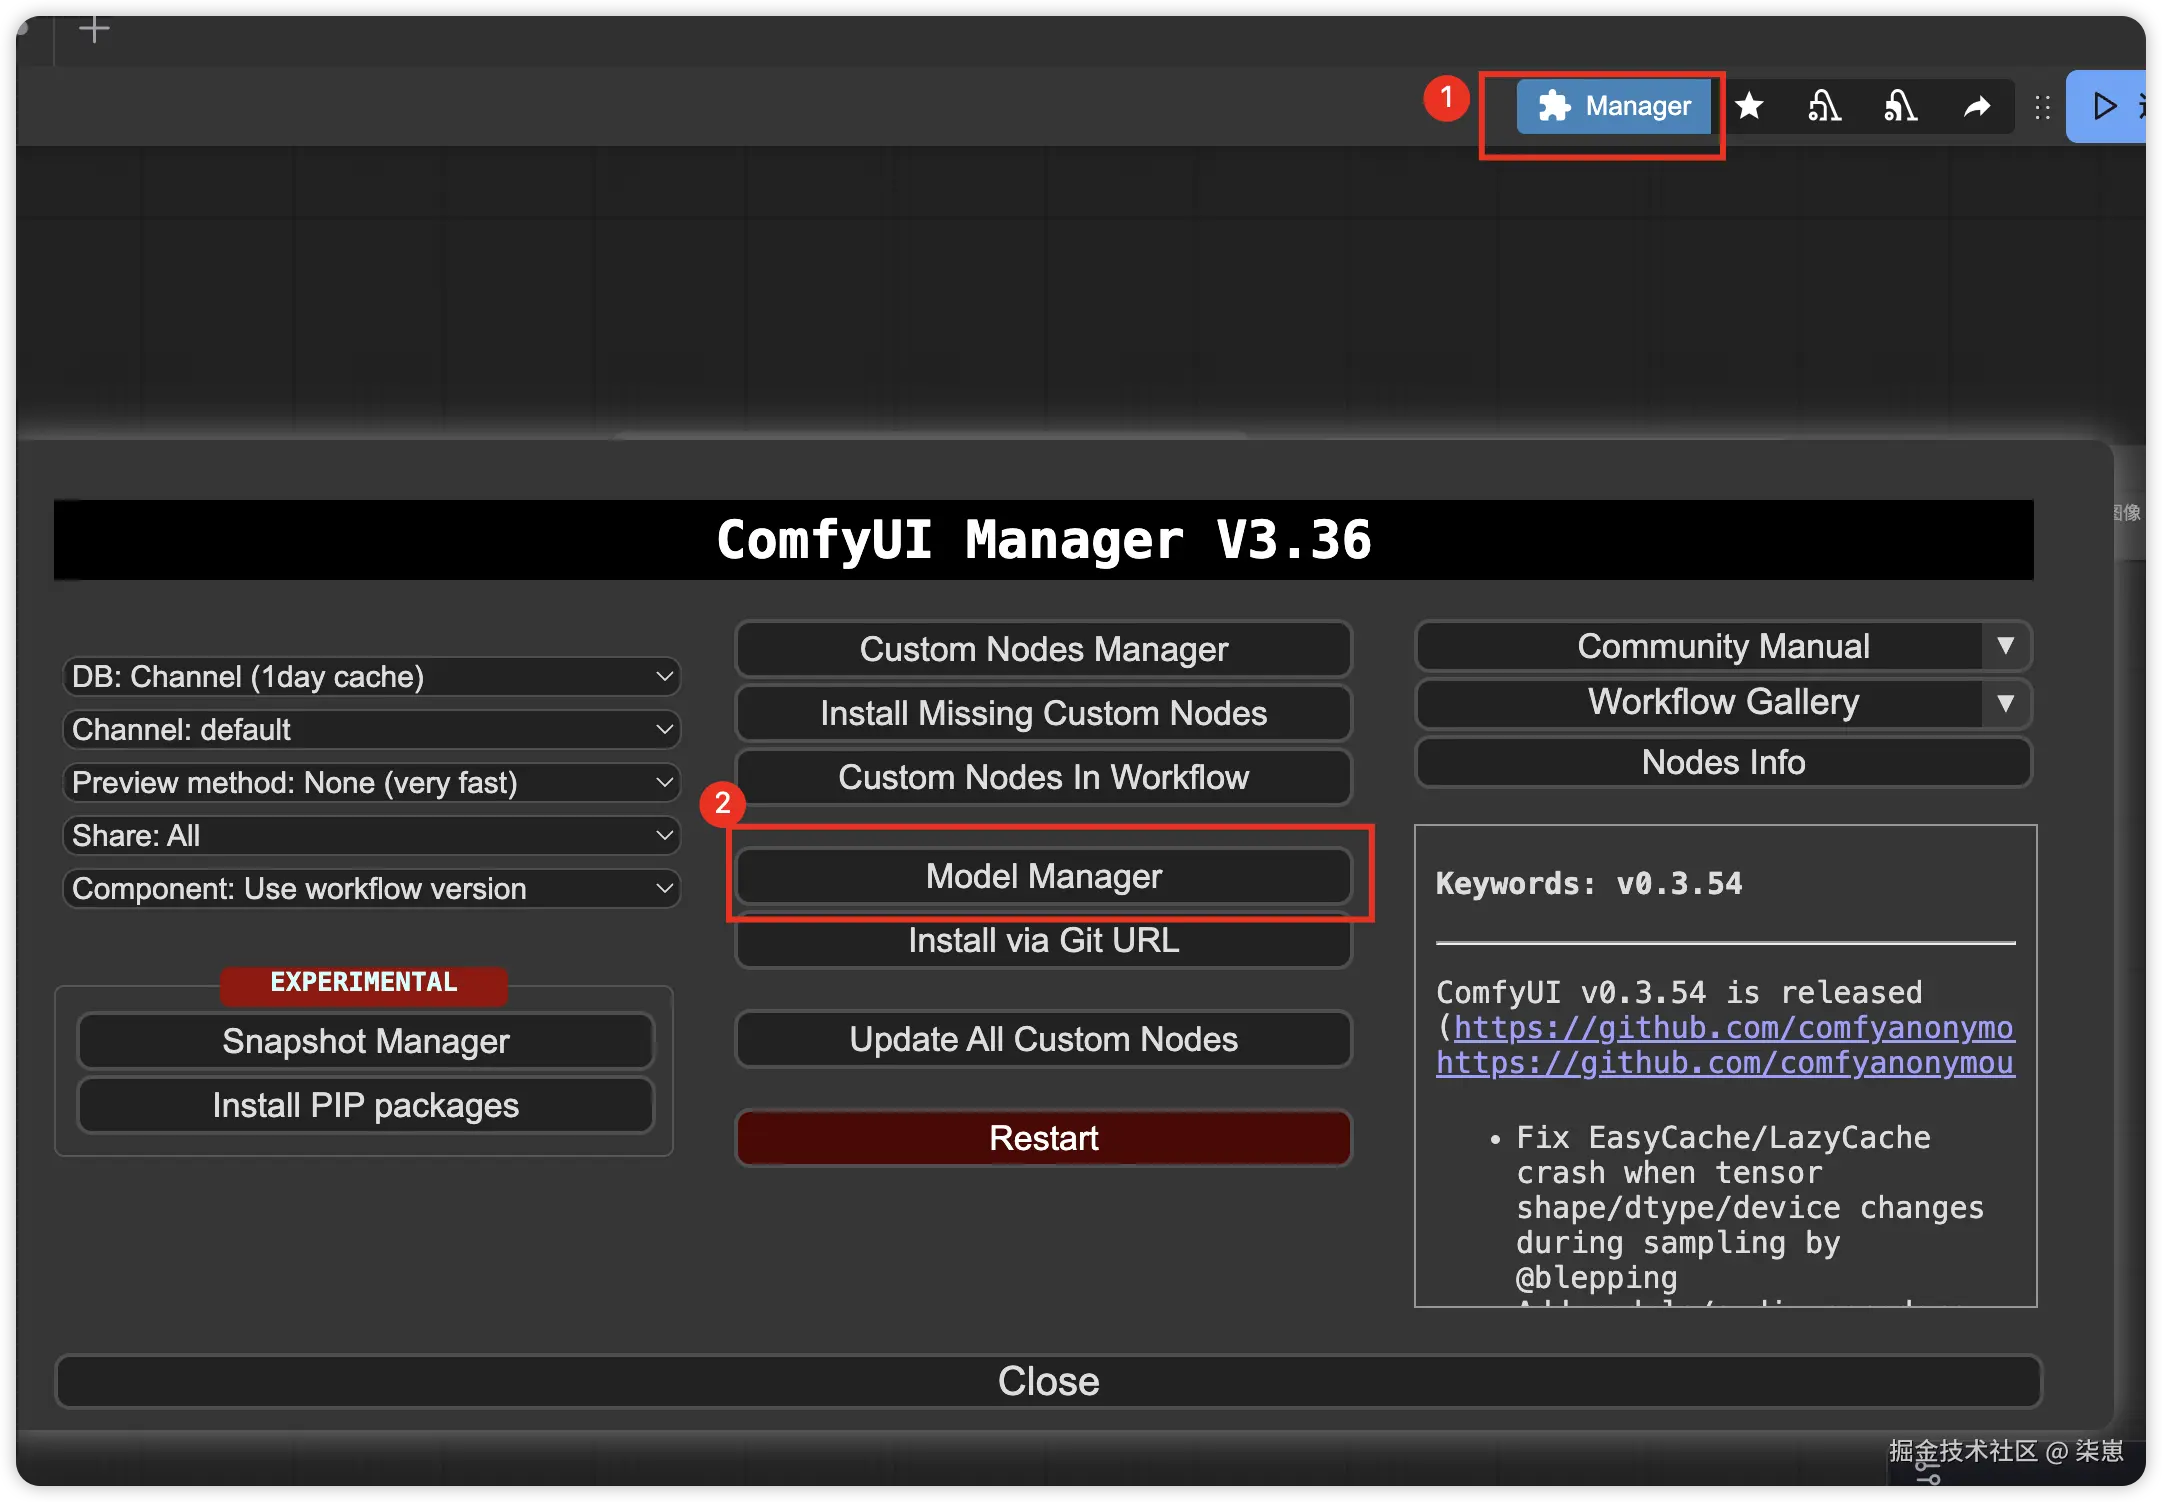Image resolution: width=2162 pixels, height=1502 pixels.
Task: Close the ComfyUI Manager dialog
Action: tap(1047, 1381)
